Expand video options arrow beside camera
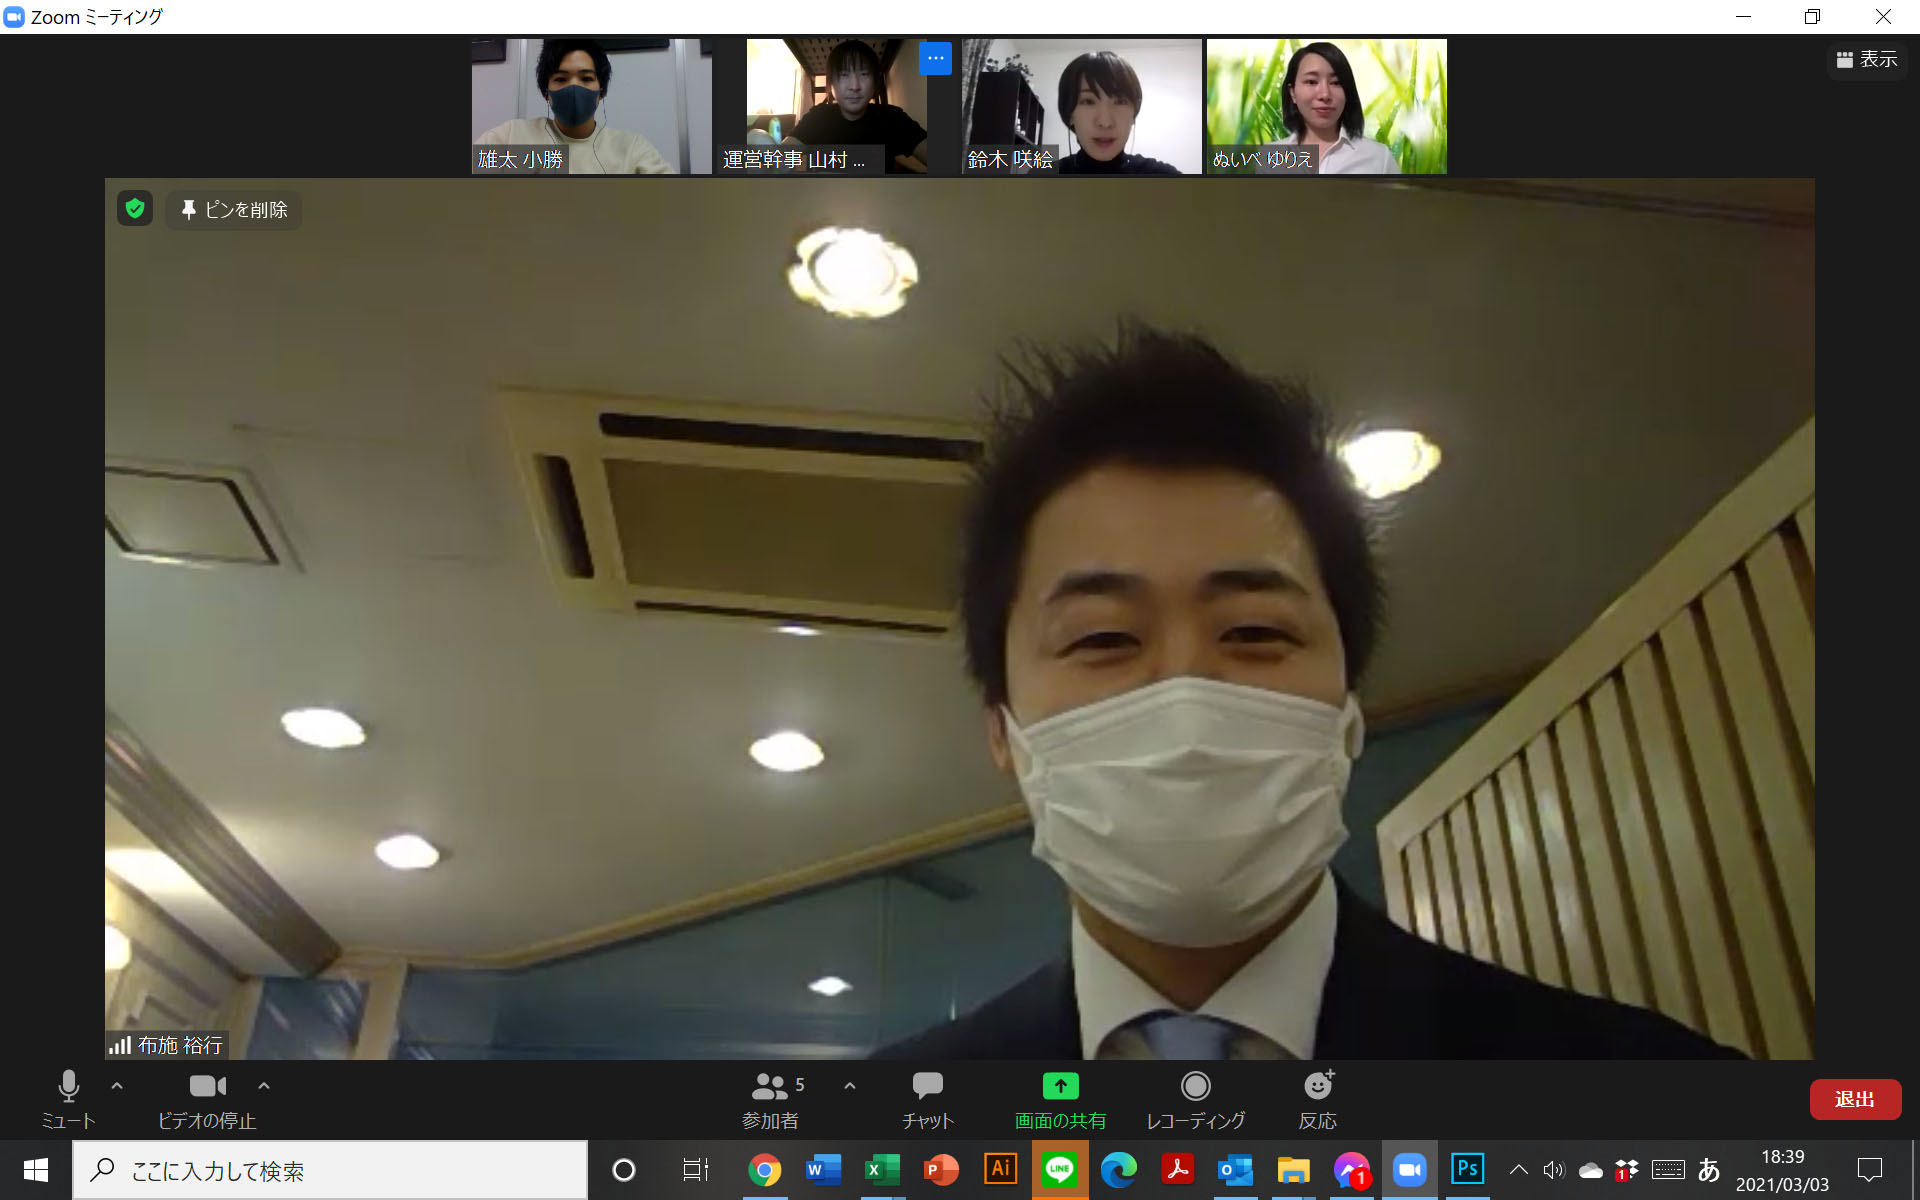Viewport: 1920px width, 1200px height. pos(264,1085)
